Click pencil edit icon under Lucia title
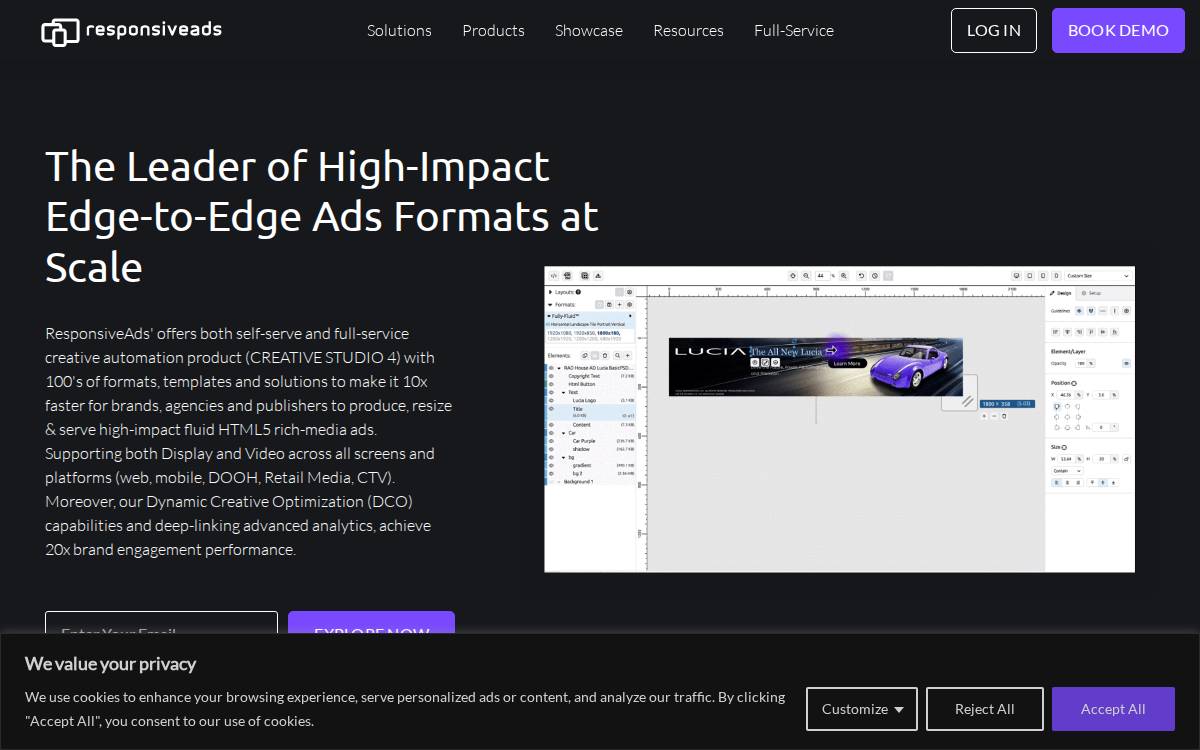The width and height of the screenshot is (1200, 750). click(x=765, y=362)
